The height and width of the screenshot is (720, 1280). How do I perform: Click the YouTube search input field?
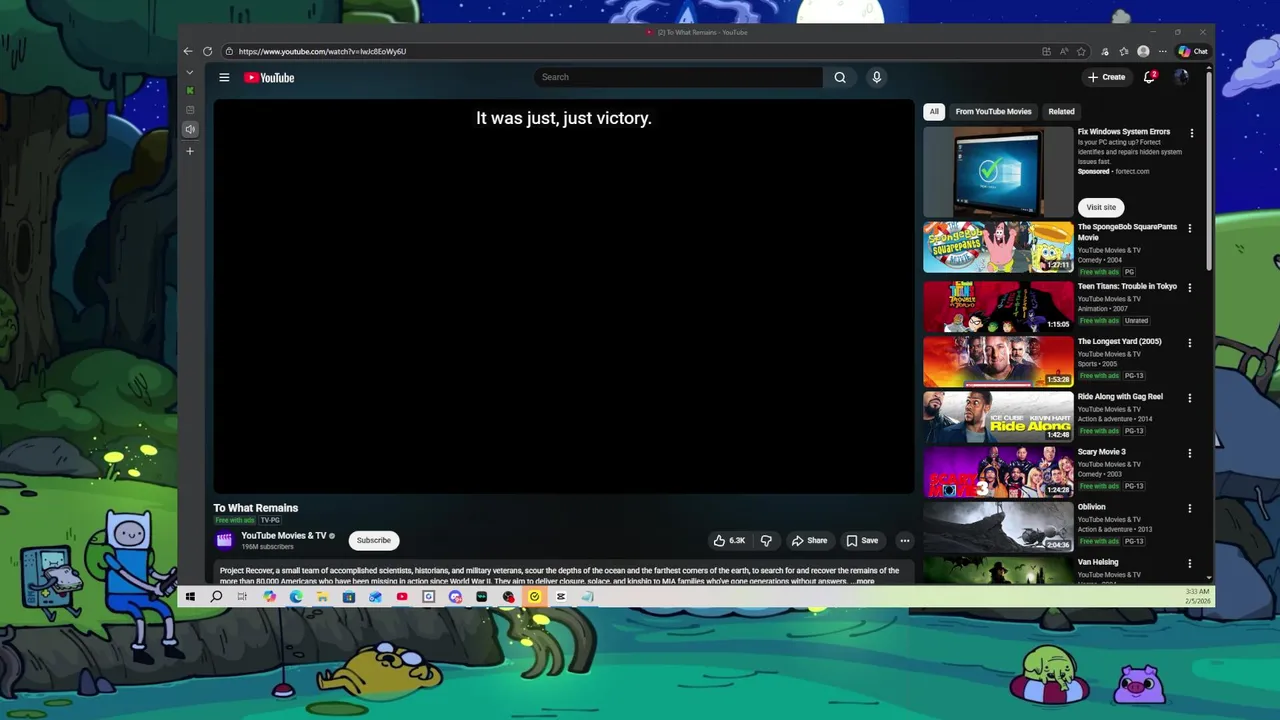click(678, 77)
